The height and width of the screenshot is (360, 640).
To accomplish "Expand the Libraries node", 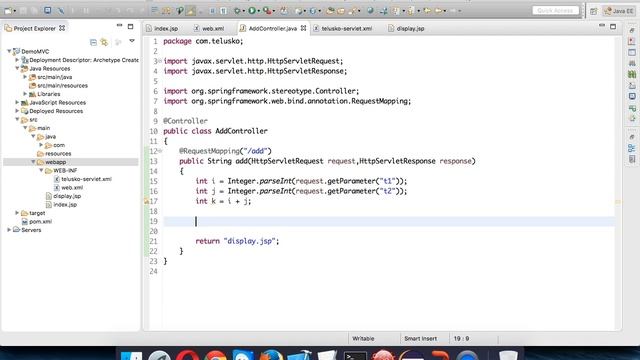I will coord(25,94).
